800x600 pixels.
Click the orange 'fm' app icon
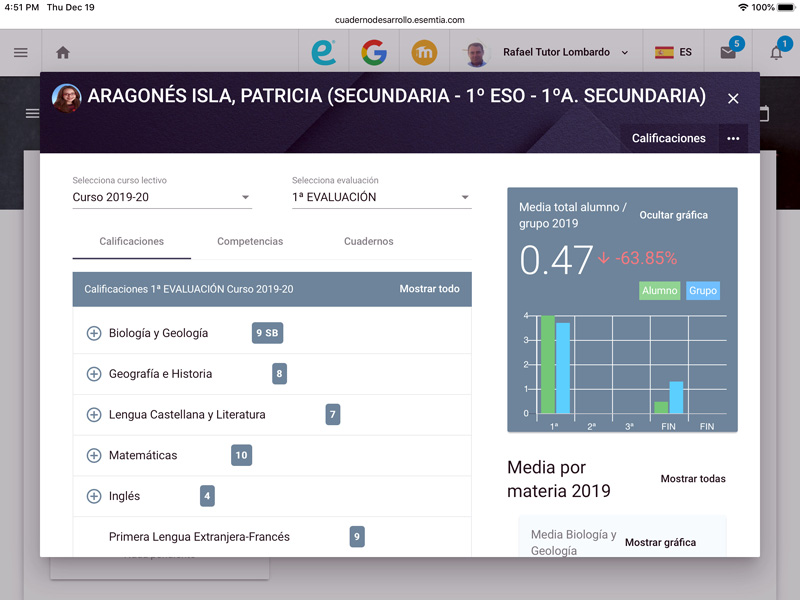click(x=424, y=53)
